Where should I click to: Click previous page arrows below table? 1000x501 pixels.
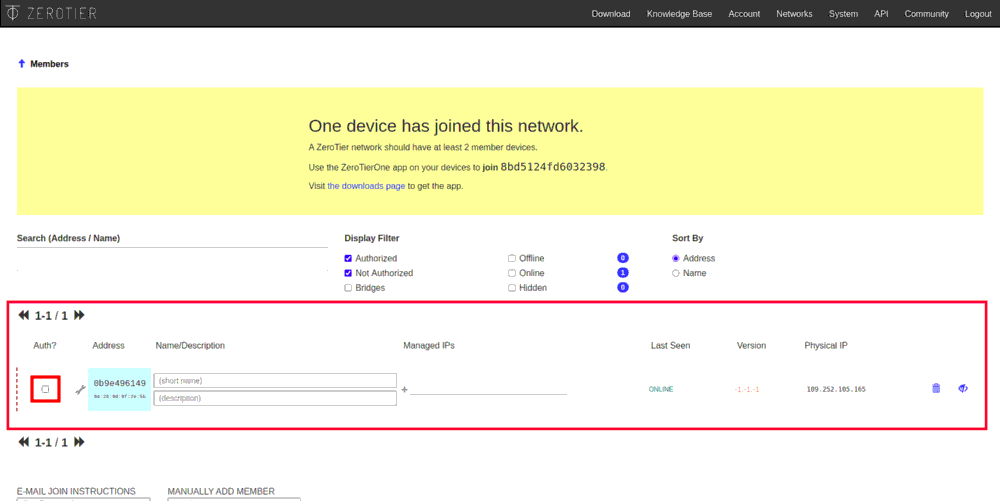(x=24, y=442)
